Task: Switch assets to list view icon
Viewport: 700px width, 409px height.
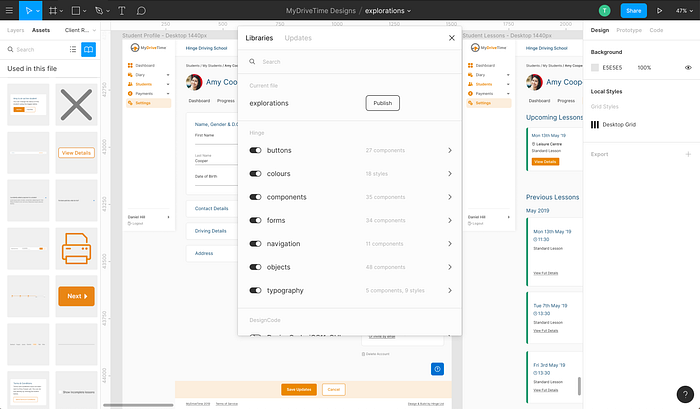Action: coord(73,49)
